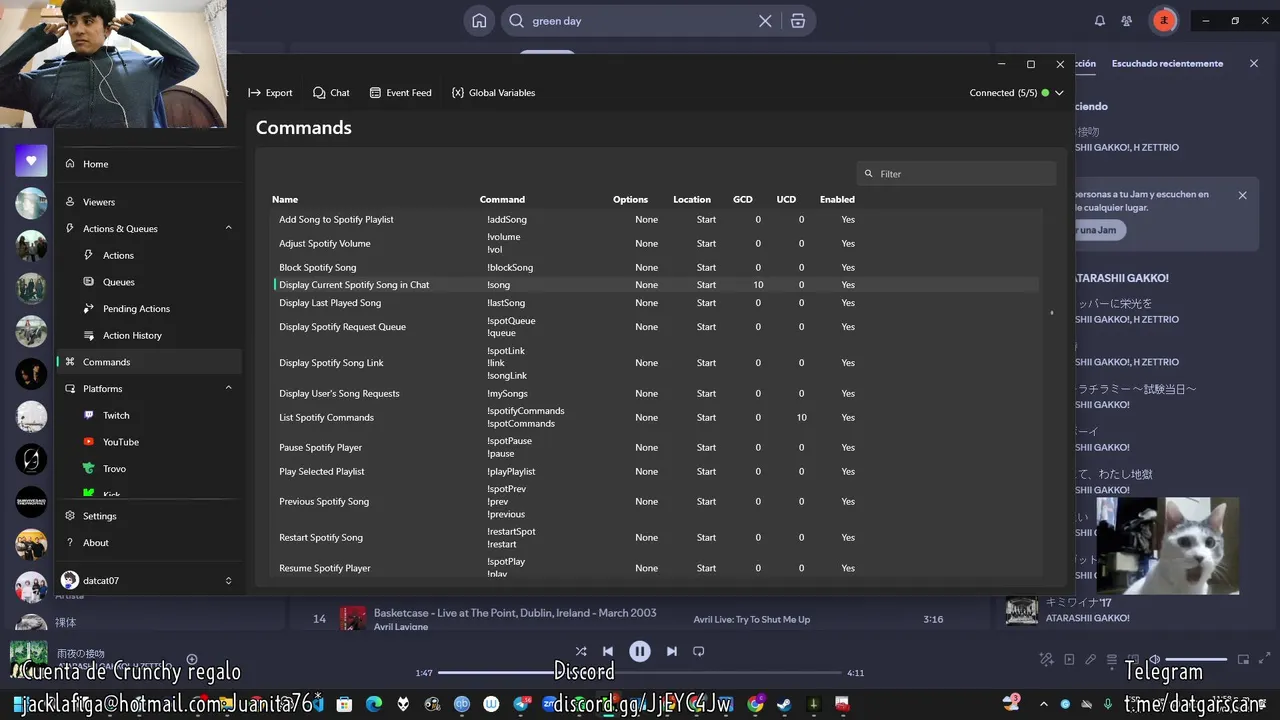Select Commands in the sidebar
Viewport: 1280px width, 720px height.
[148, 362]
